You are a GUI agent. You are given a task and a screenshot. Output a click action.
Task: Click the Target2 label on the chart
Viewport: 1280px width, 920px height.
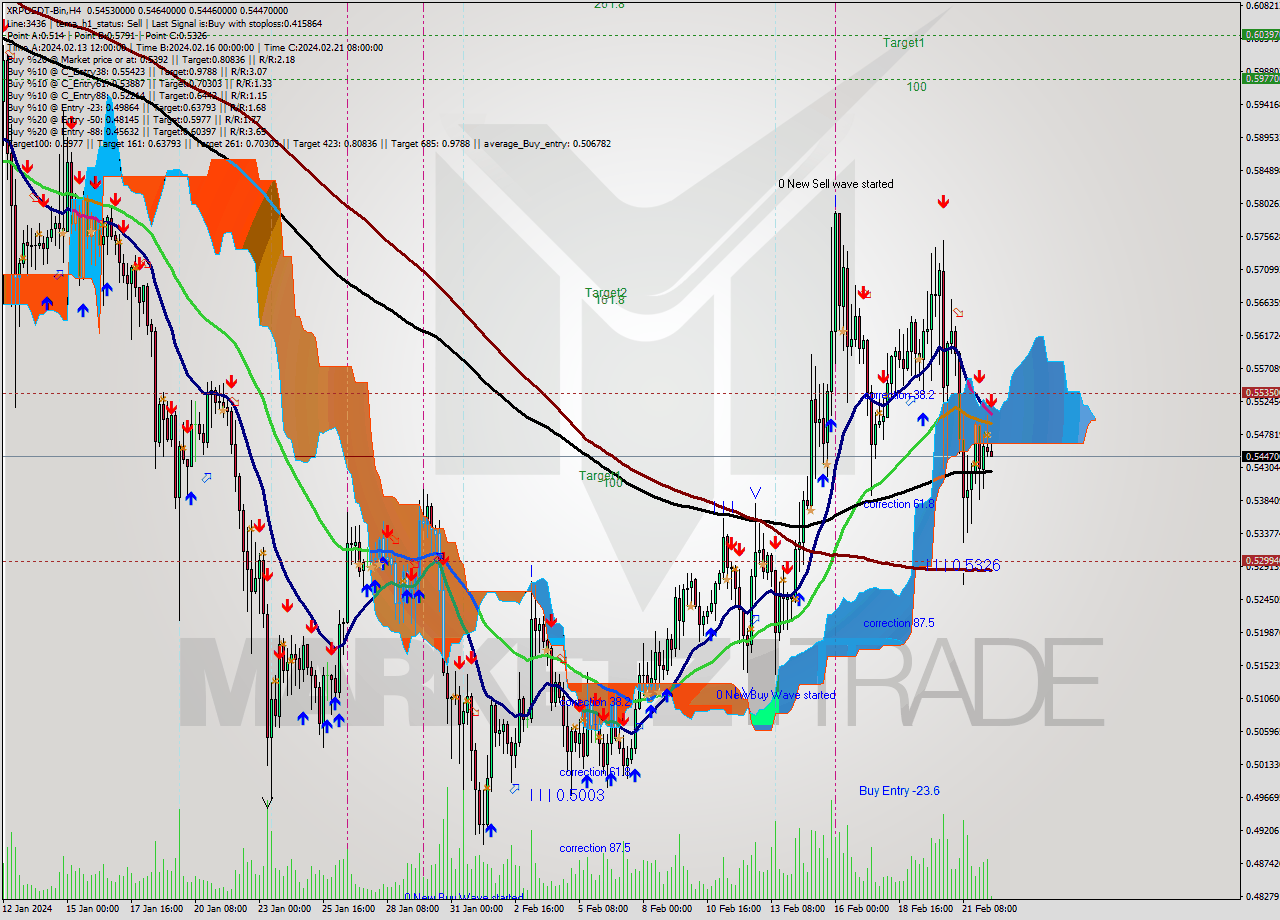[x=606, y=293]
